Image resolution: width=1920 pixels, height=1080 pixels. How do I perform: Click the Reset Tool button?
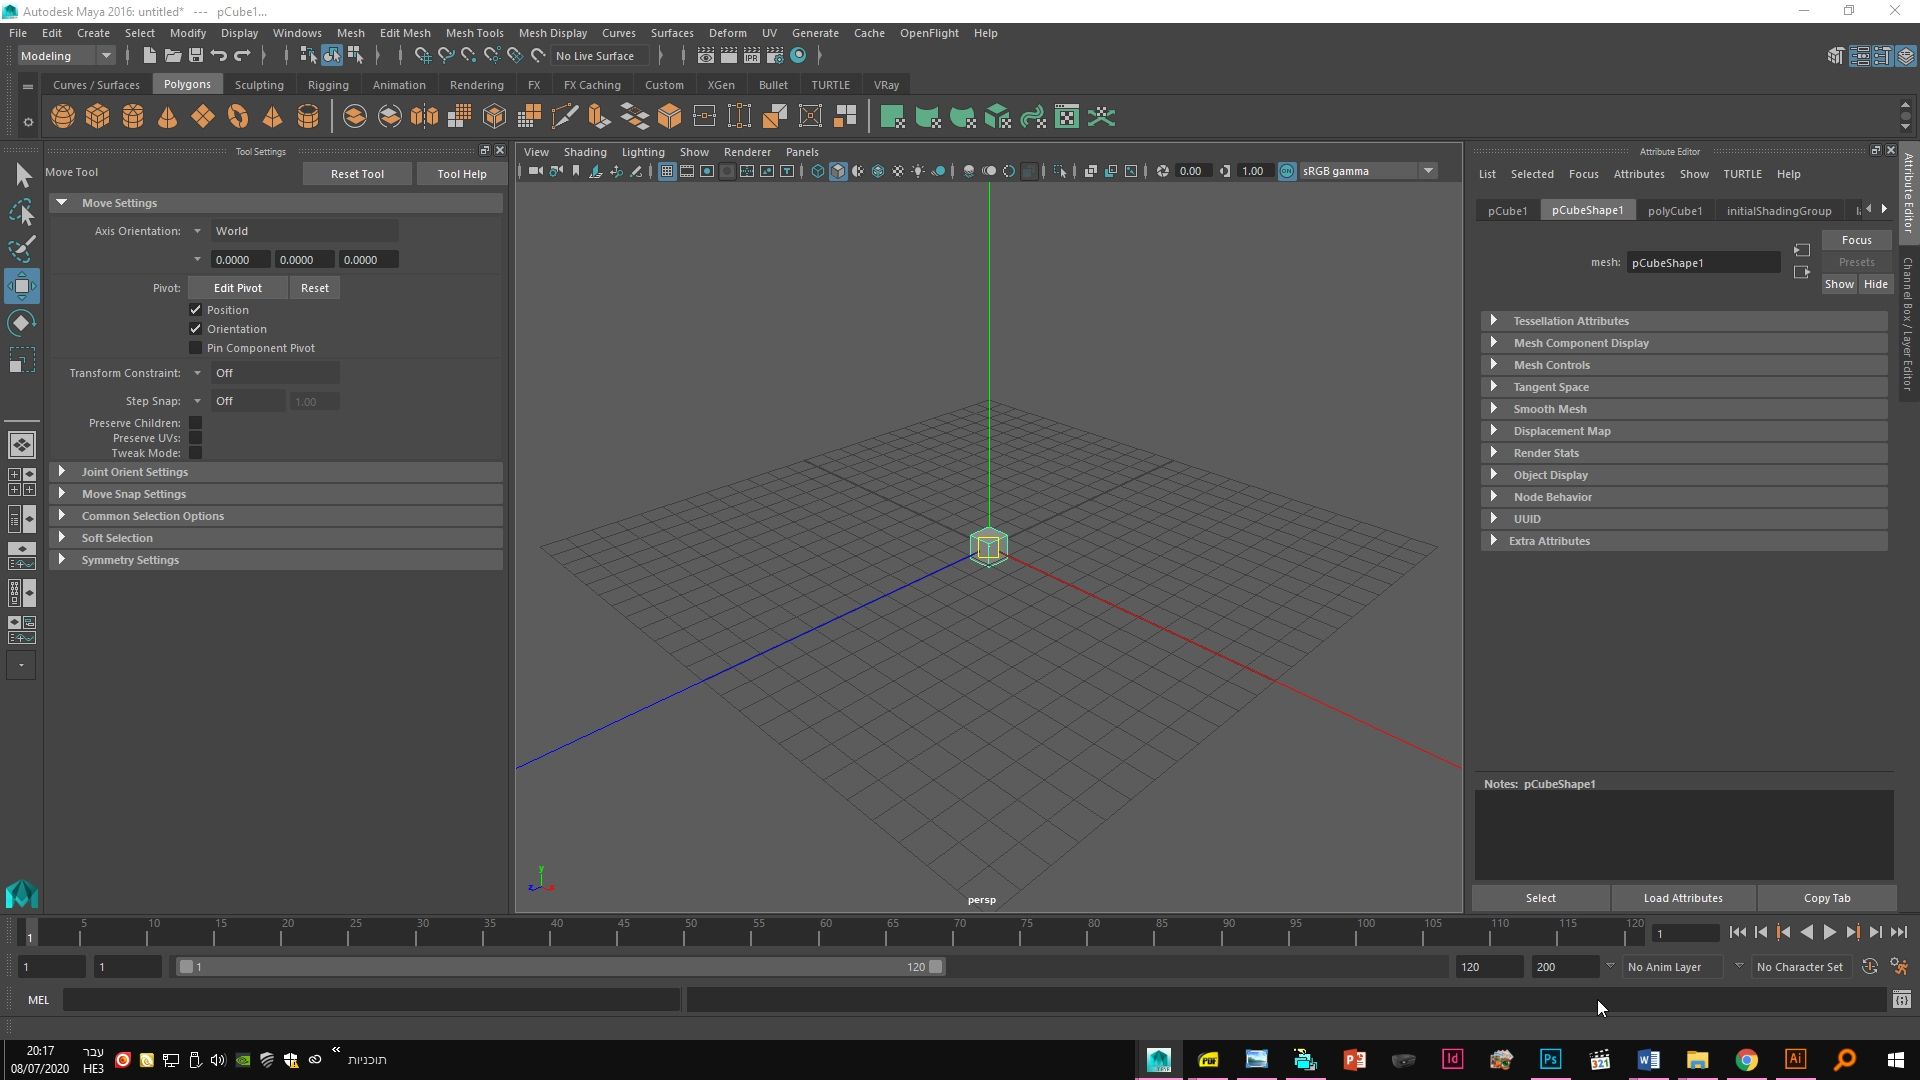357,174
